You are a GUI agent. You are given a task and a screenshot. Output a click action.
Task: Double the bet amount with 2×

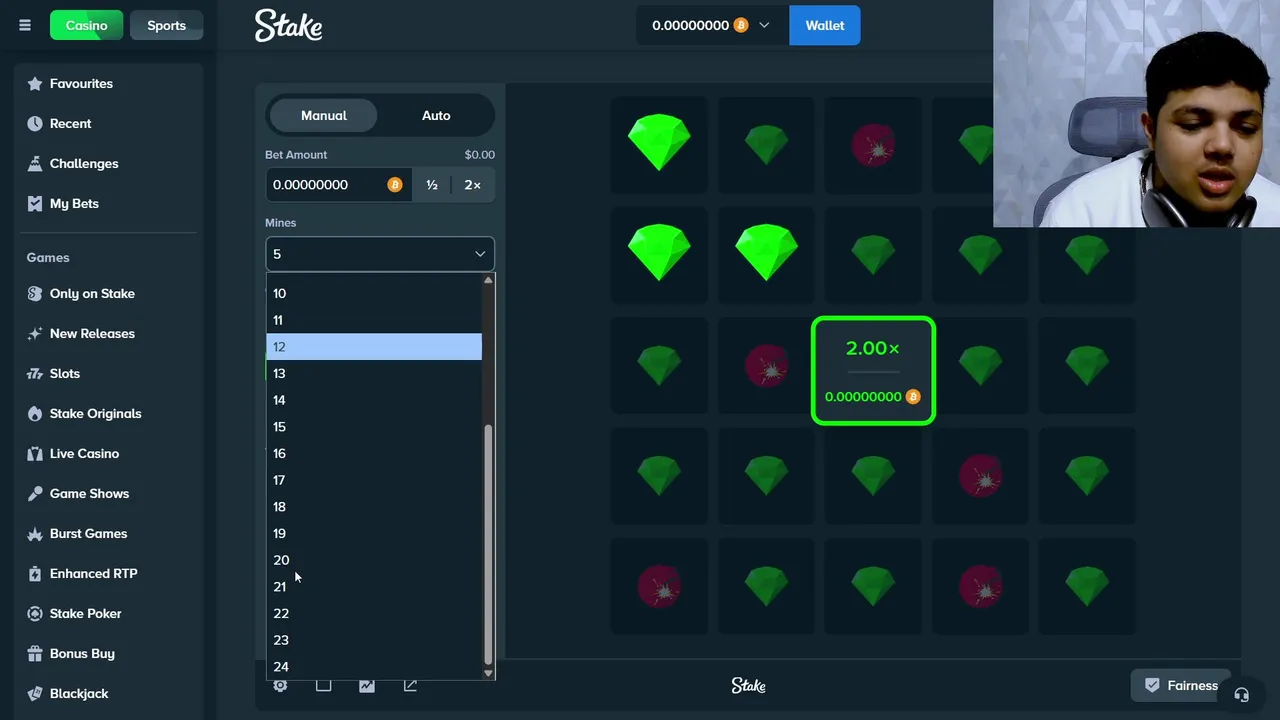473,185
